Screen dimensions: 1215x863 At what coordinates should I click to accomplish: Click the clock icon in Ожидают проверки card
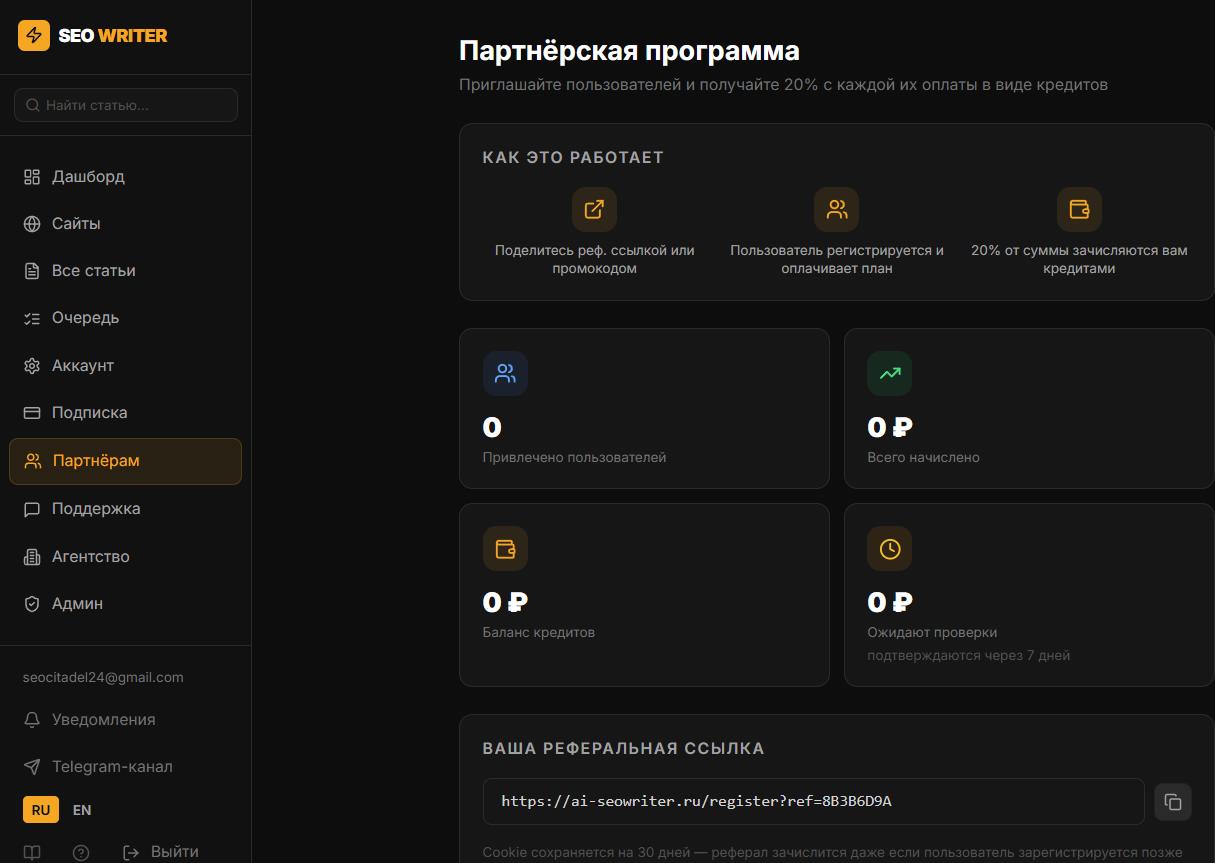point(889,548)
